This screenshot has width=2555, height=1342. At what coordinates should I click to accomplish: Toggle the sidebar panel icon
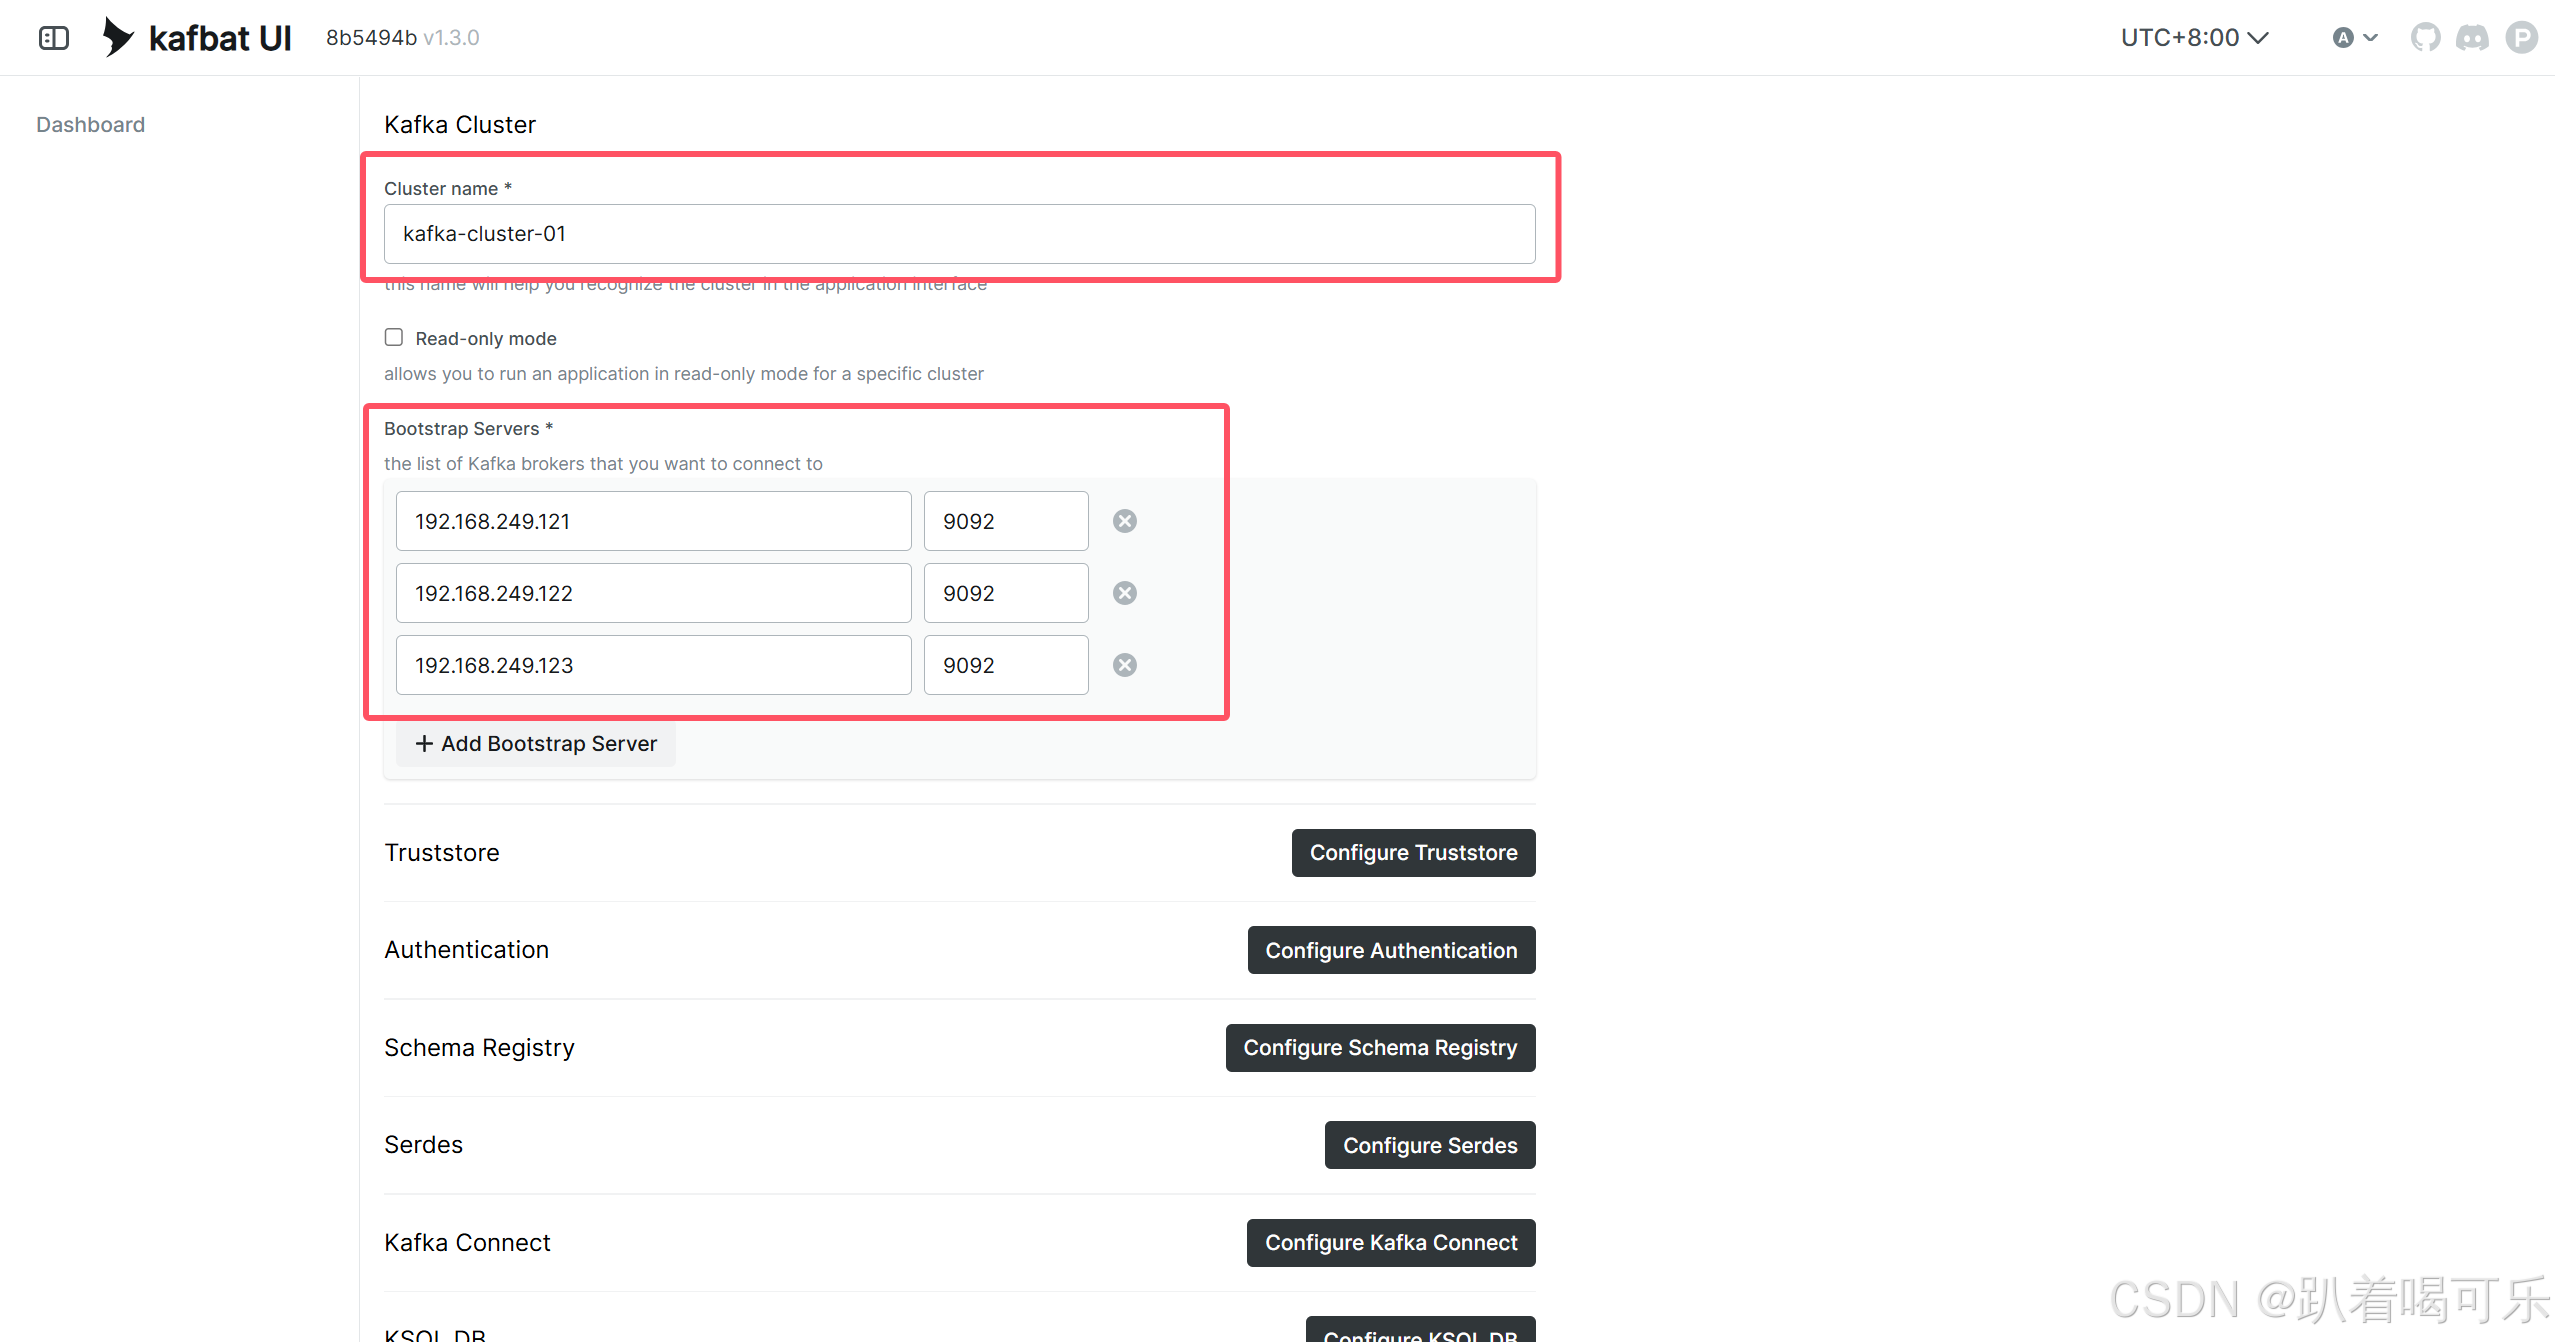(x=54, y=38)
